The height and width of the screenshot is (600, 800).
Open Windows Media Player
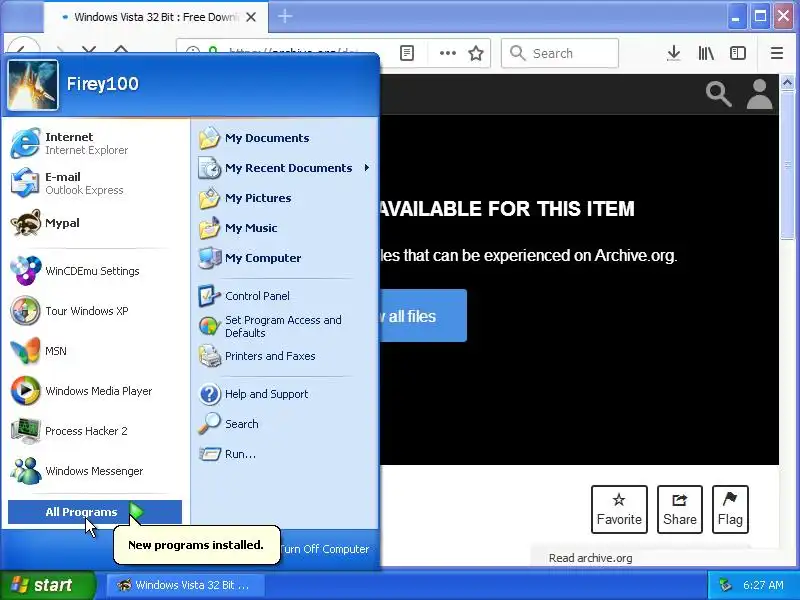pos(96,391)
